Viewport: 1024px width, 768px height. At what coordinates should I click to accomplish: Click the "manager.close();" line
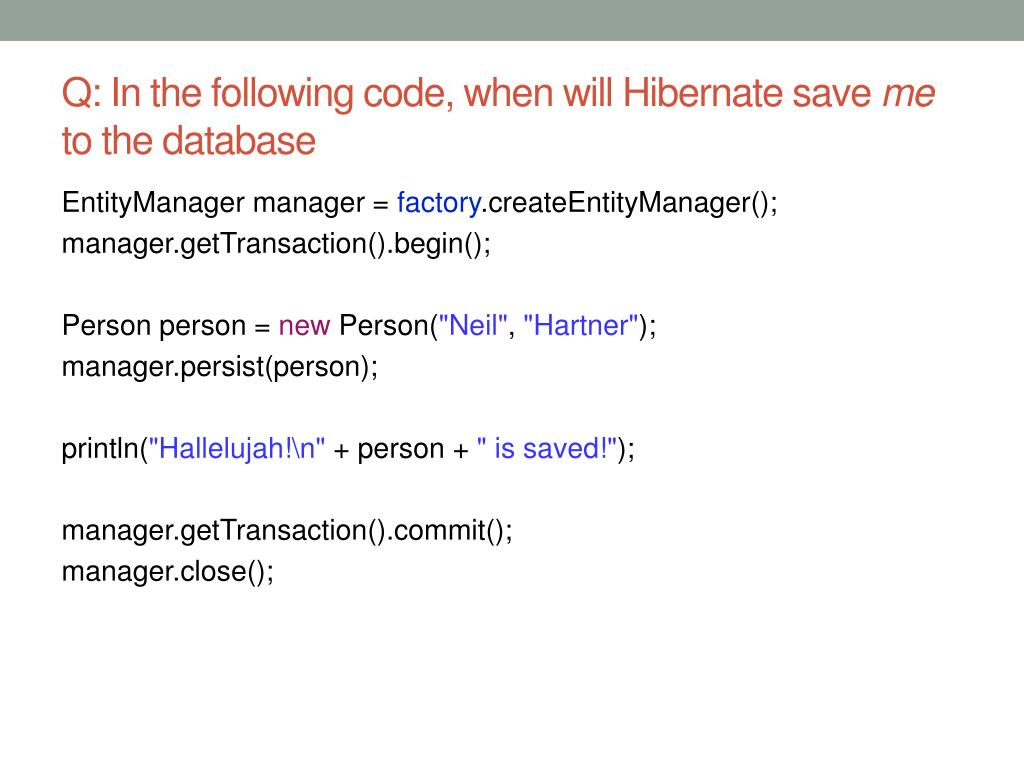click(x=167, y=571)
